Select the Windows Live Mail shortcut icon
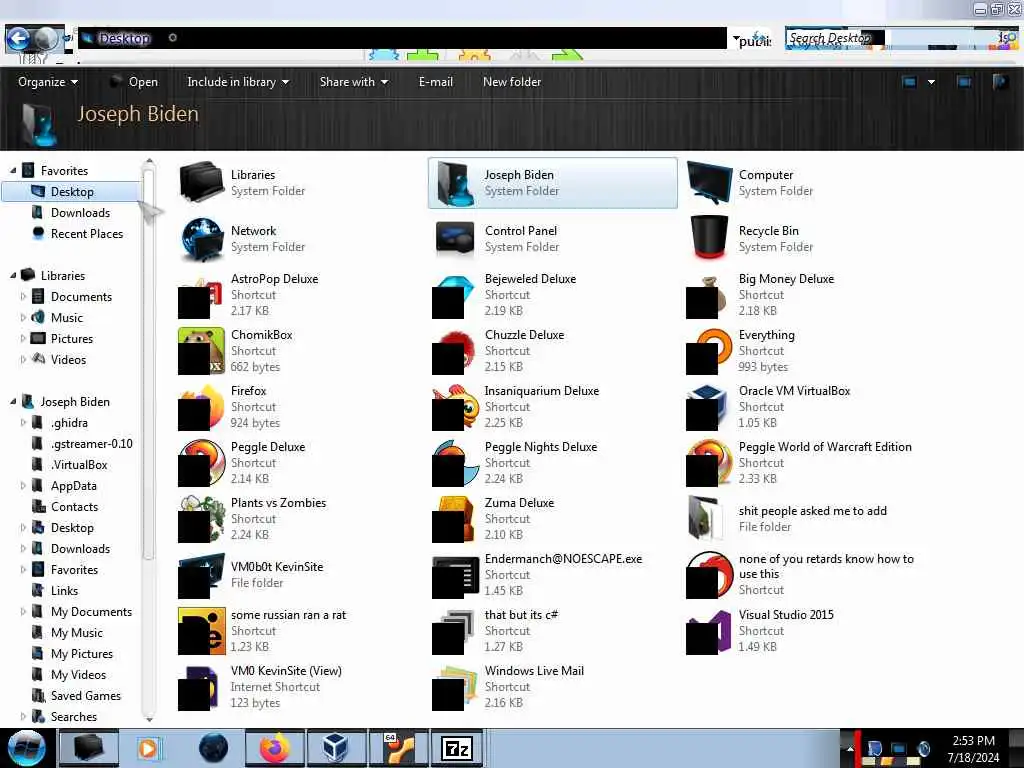This screenshot has height=768, width=1024. (x=455, y=687)
